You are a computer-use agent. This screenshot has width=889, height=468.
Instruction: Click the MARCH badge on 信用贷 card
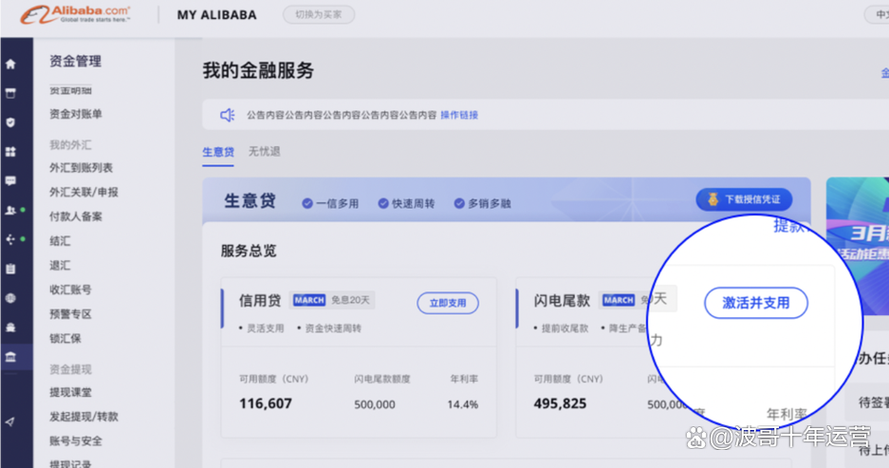point(309,300)
